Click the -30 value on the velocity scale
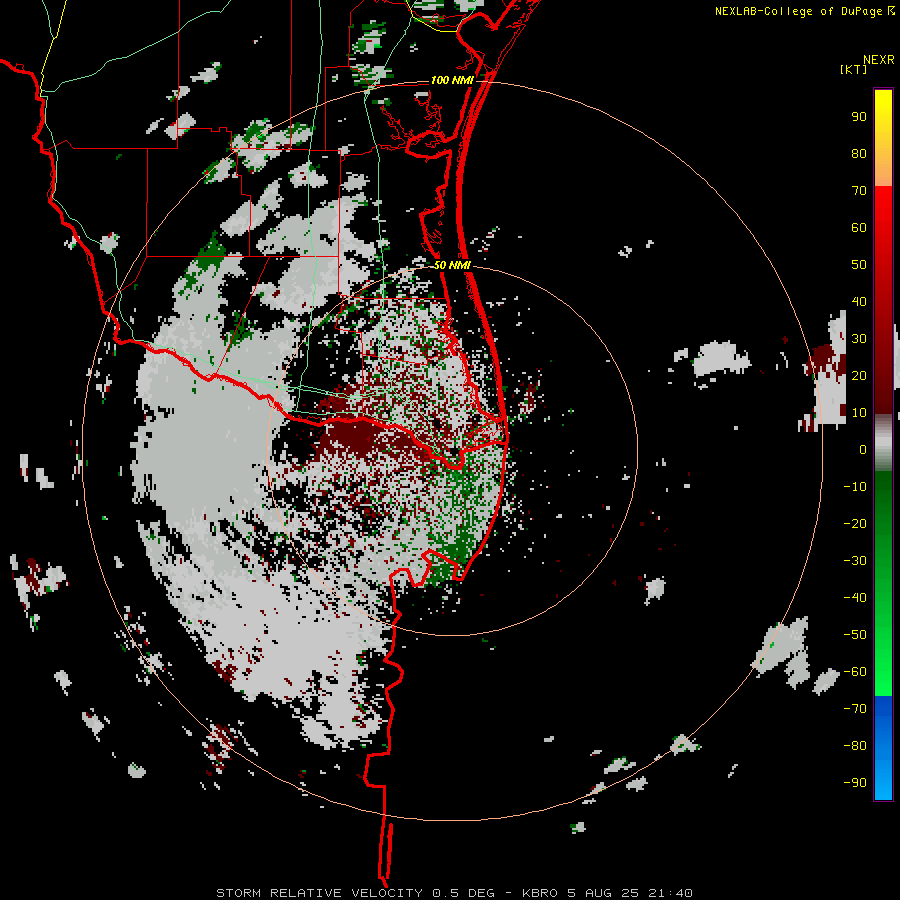 pyautogui.click(x=855, y=561)
